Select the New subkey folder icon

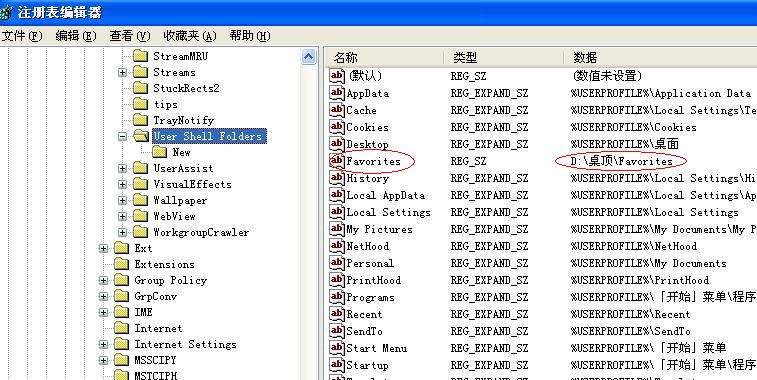pyautogui.click(x=160, y=152)
